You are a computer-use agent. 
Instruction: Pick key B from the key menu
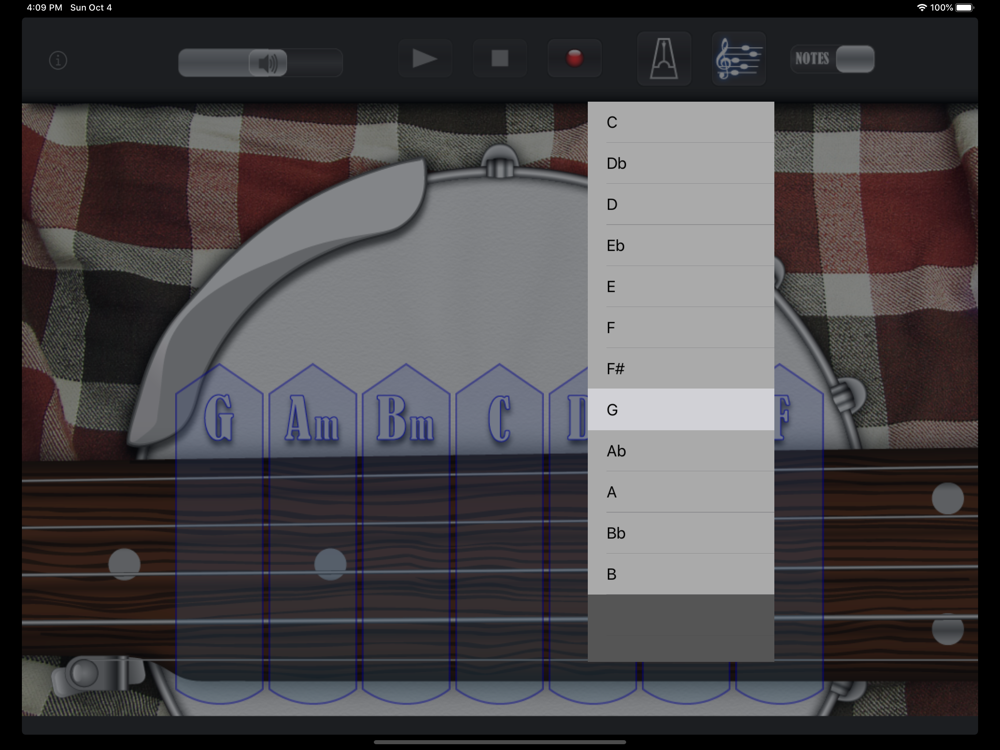681,574
